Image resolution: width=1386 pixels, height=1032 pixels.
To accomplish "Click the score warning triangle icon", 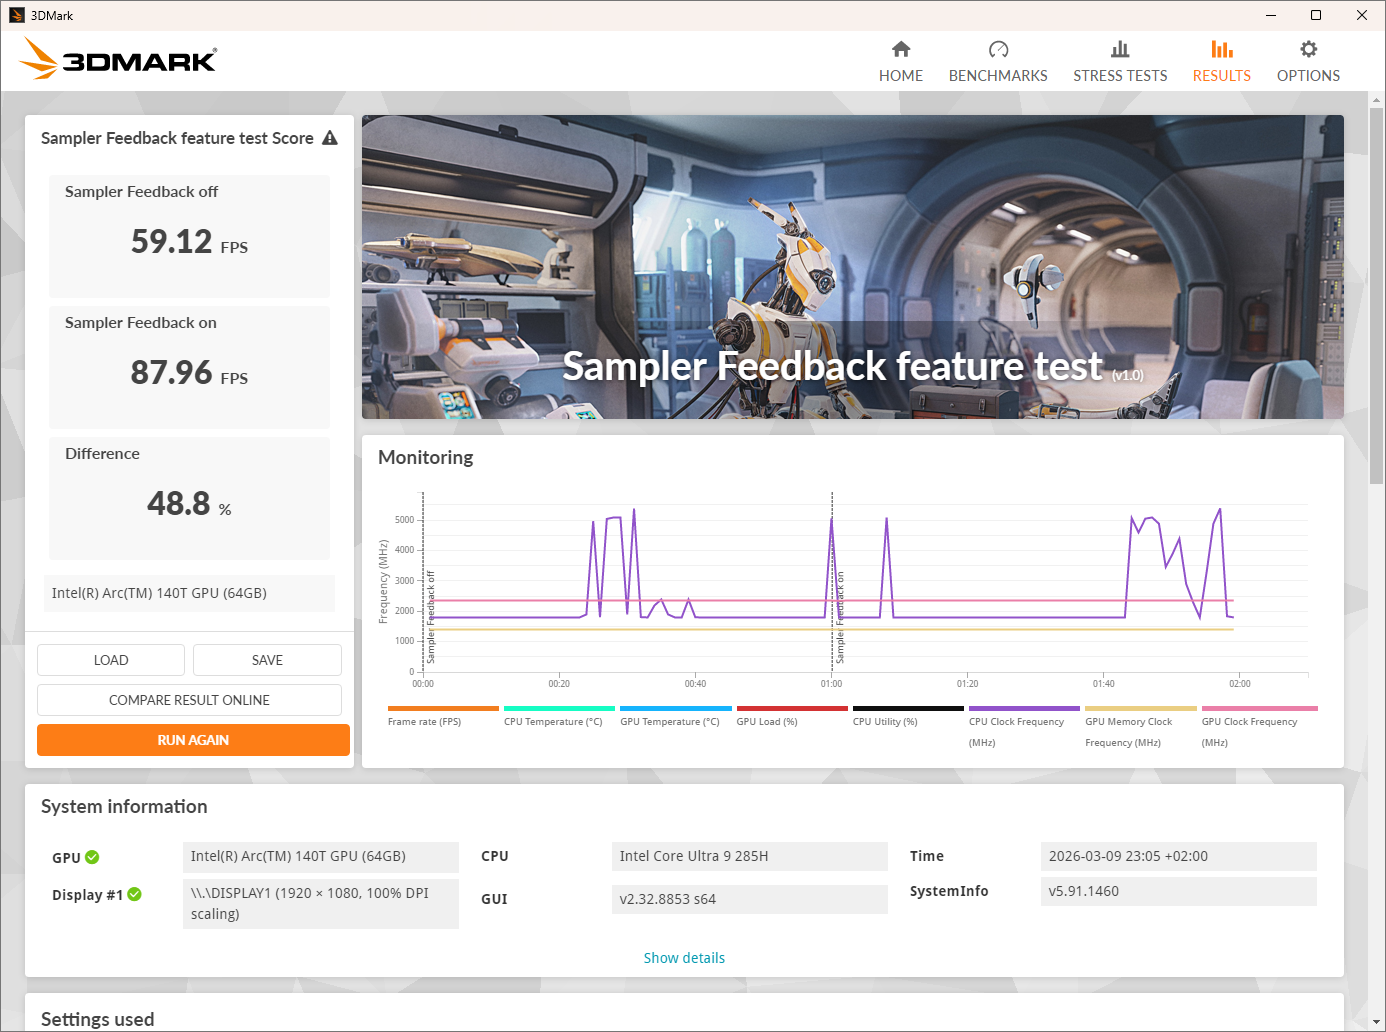I will 330,139.
